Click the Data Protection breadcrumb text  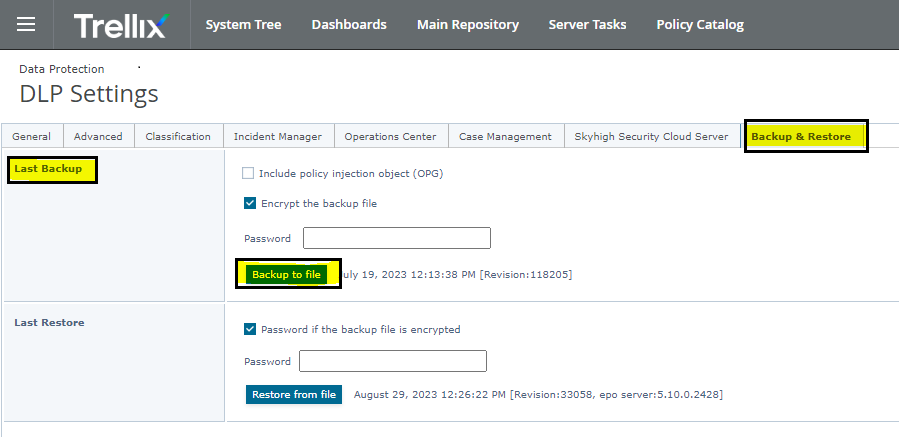(62, 69)
